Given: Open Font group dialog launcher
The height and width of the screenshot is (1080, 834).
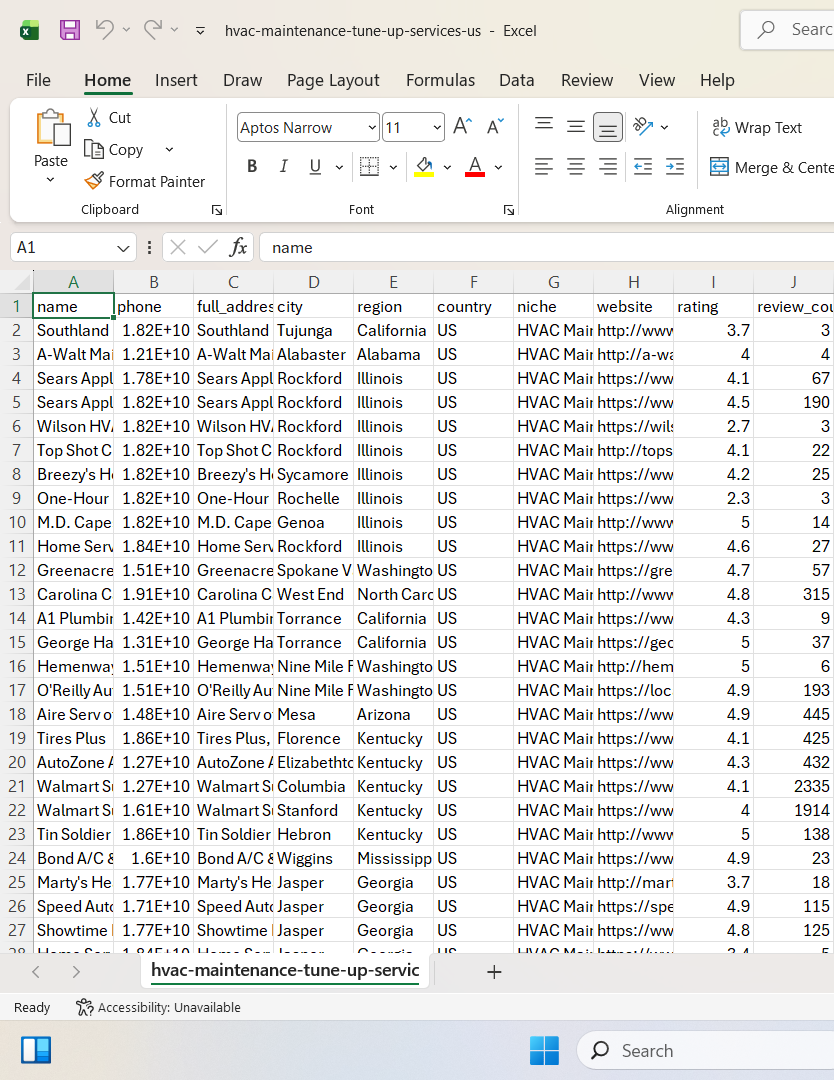Looking at the screenshot, I should coord(509,210).
